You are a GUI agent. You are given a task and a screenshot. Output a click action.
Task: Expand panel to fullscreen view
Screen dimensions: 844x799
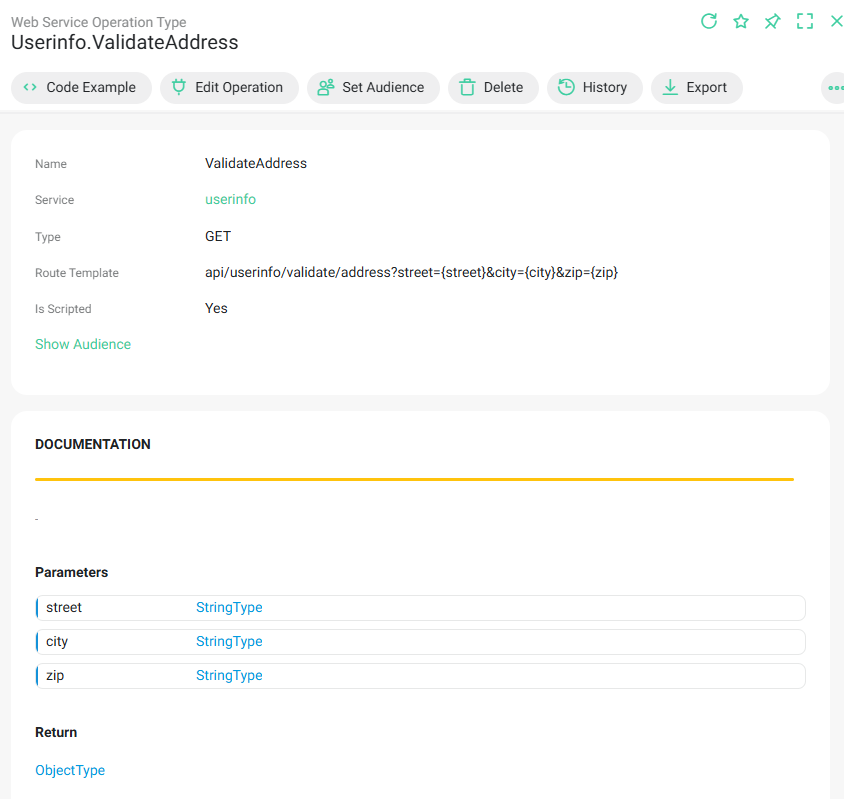pyautogui.click(x=805, y=21)
